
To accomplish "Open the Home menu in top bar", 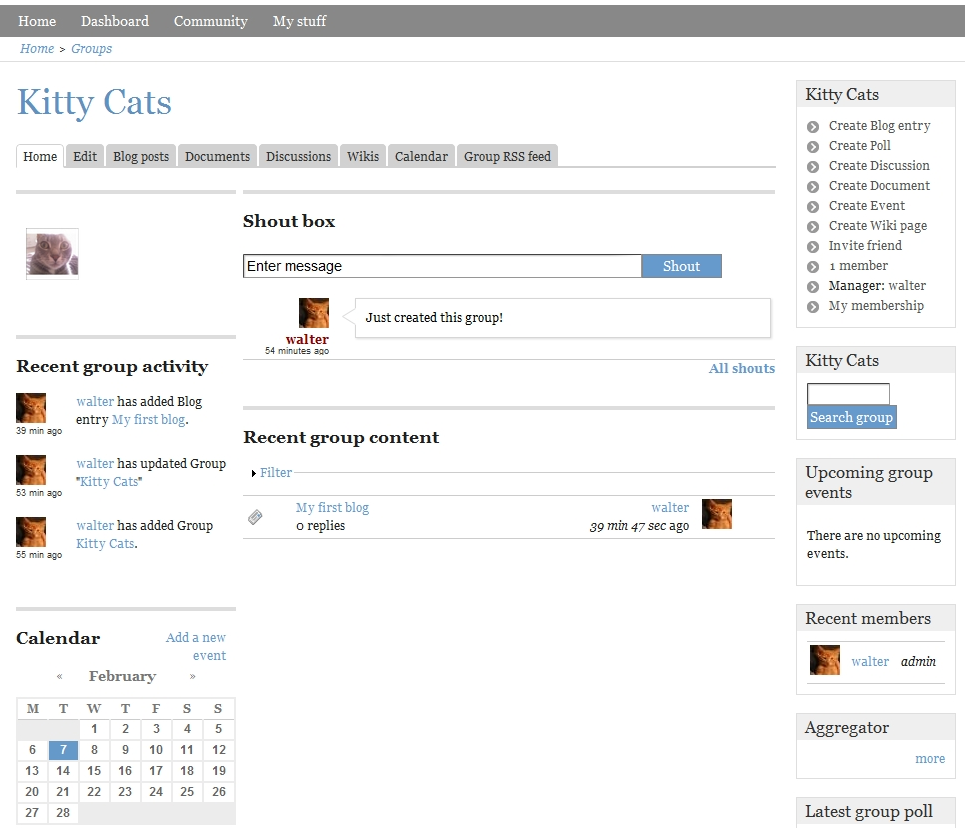I will 37,21.
